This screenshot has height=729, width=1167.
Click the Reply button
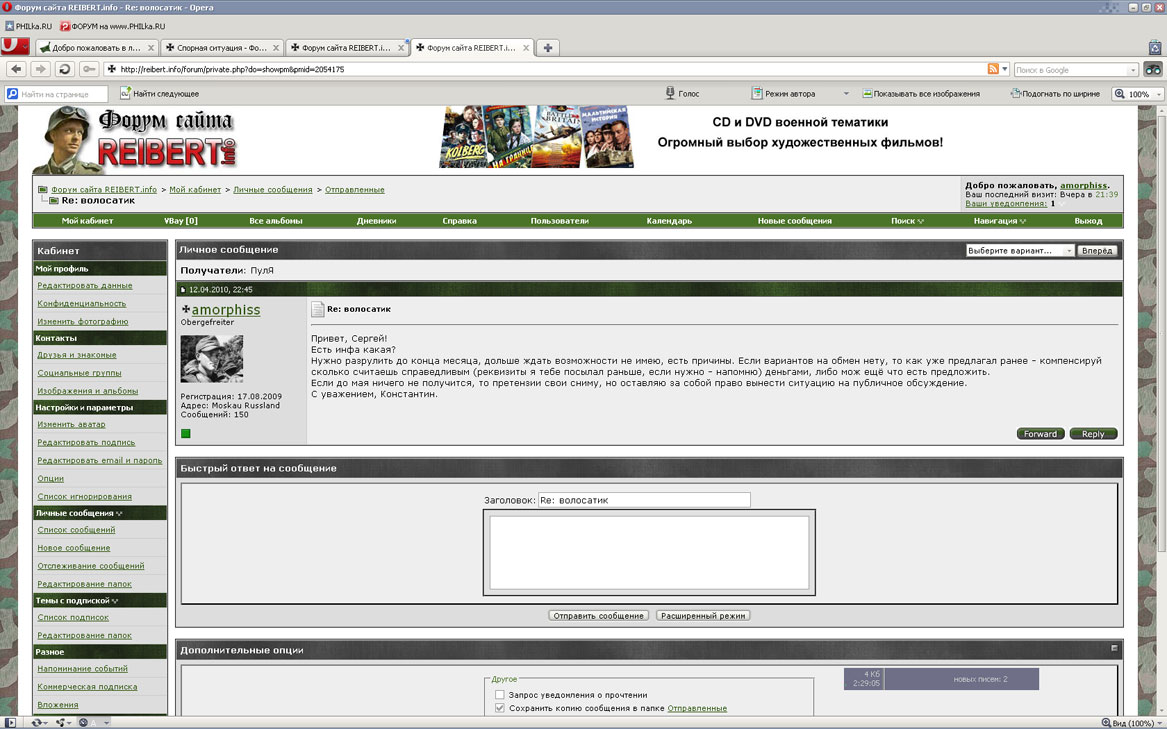coord(1093,434)
